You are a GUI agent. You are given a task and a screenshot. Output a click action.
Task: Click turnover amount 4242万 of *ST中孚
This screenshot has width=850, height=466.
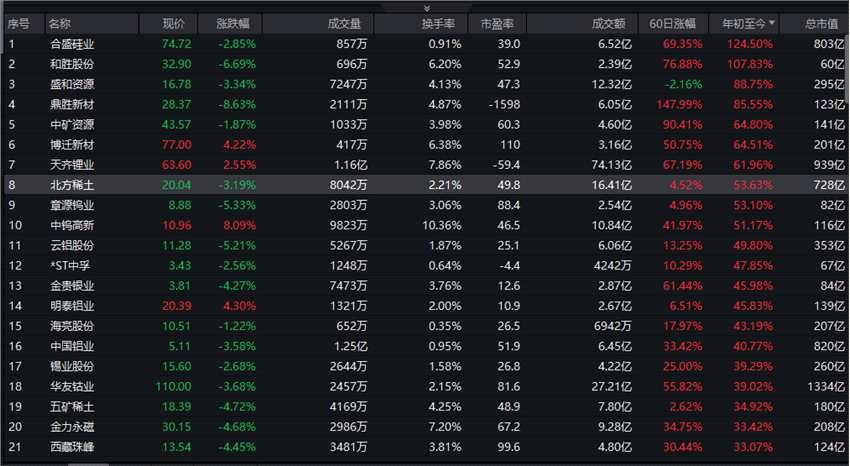[613, 266]
